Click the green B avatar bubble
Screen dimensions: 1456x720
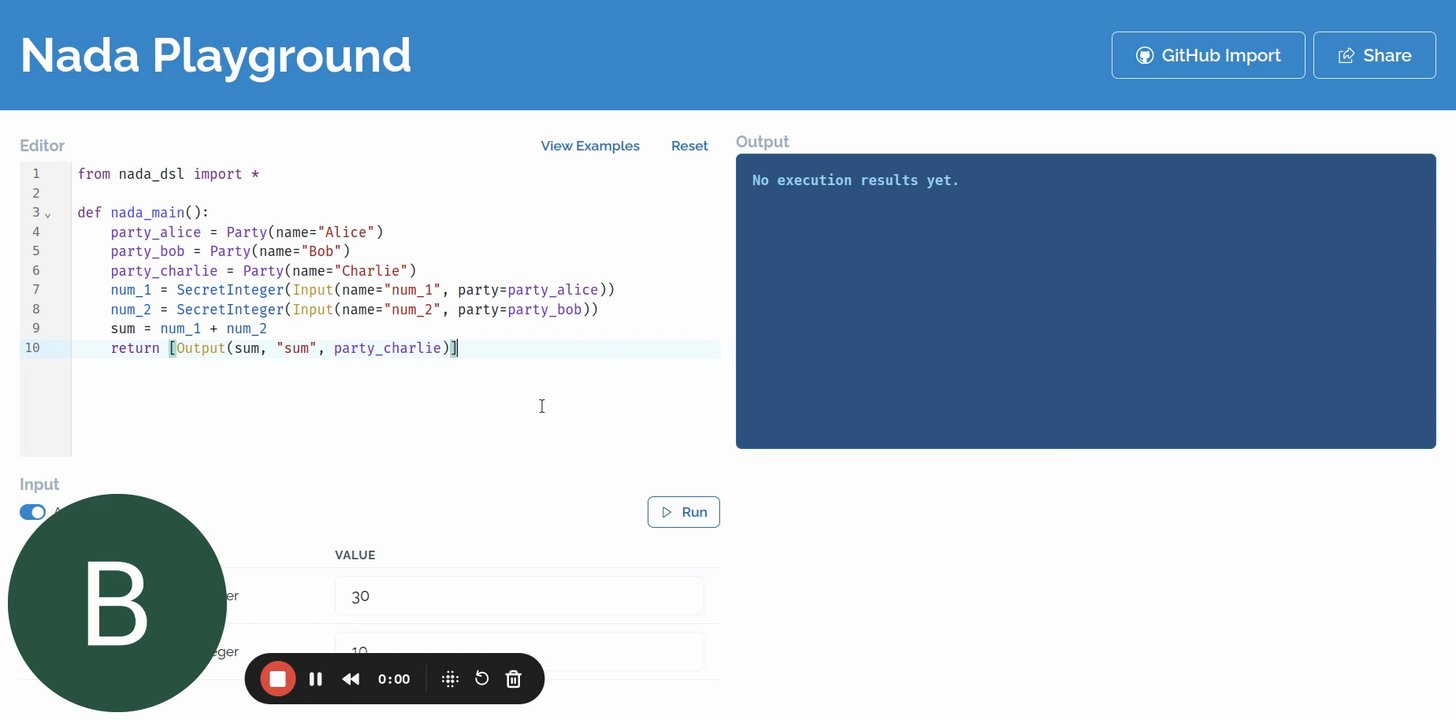[x=117, y=603]
